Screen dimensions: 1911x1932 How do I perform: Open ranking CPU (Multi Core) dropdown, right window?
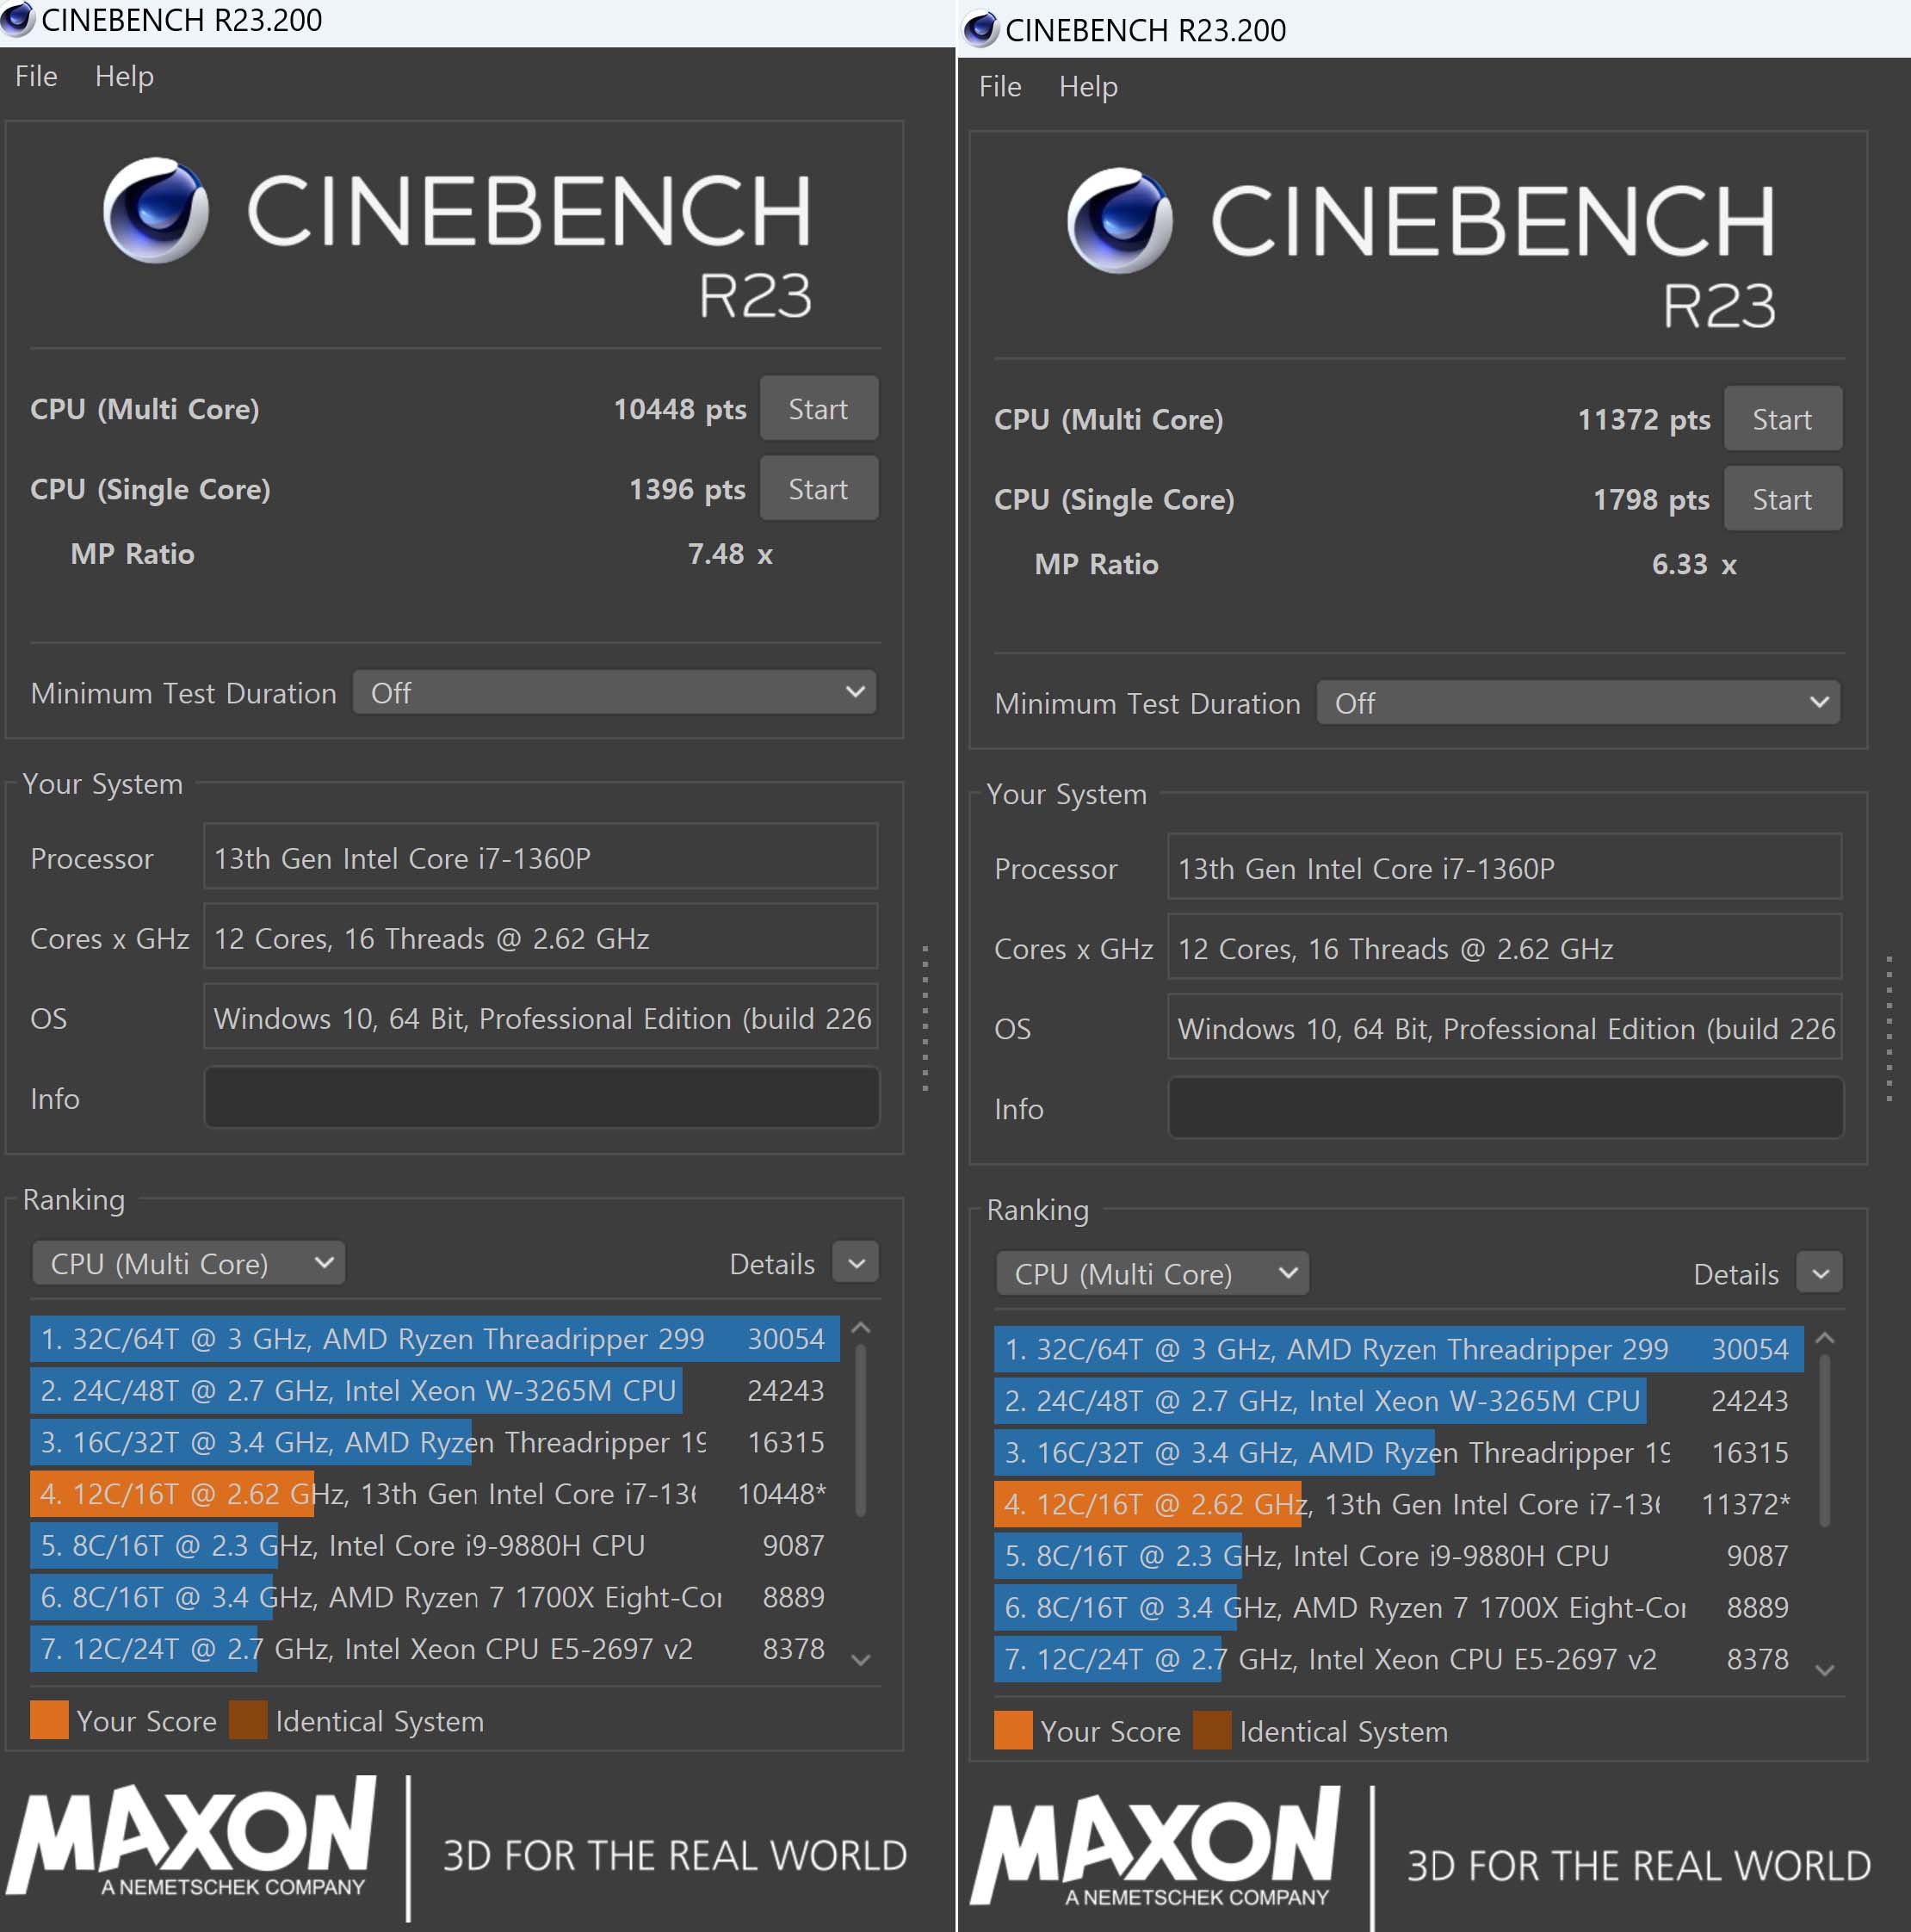pos(1152,1273)
